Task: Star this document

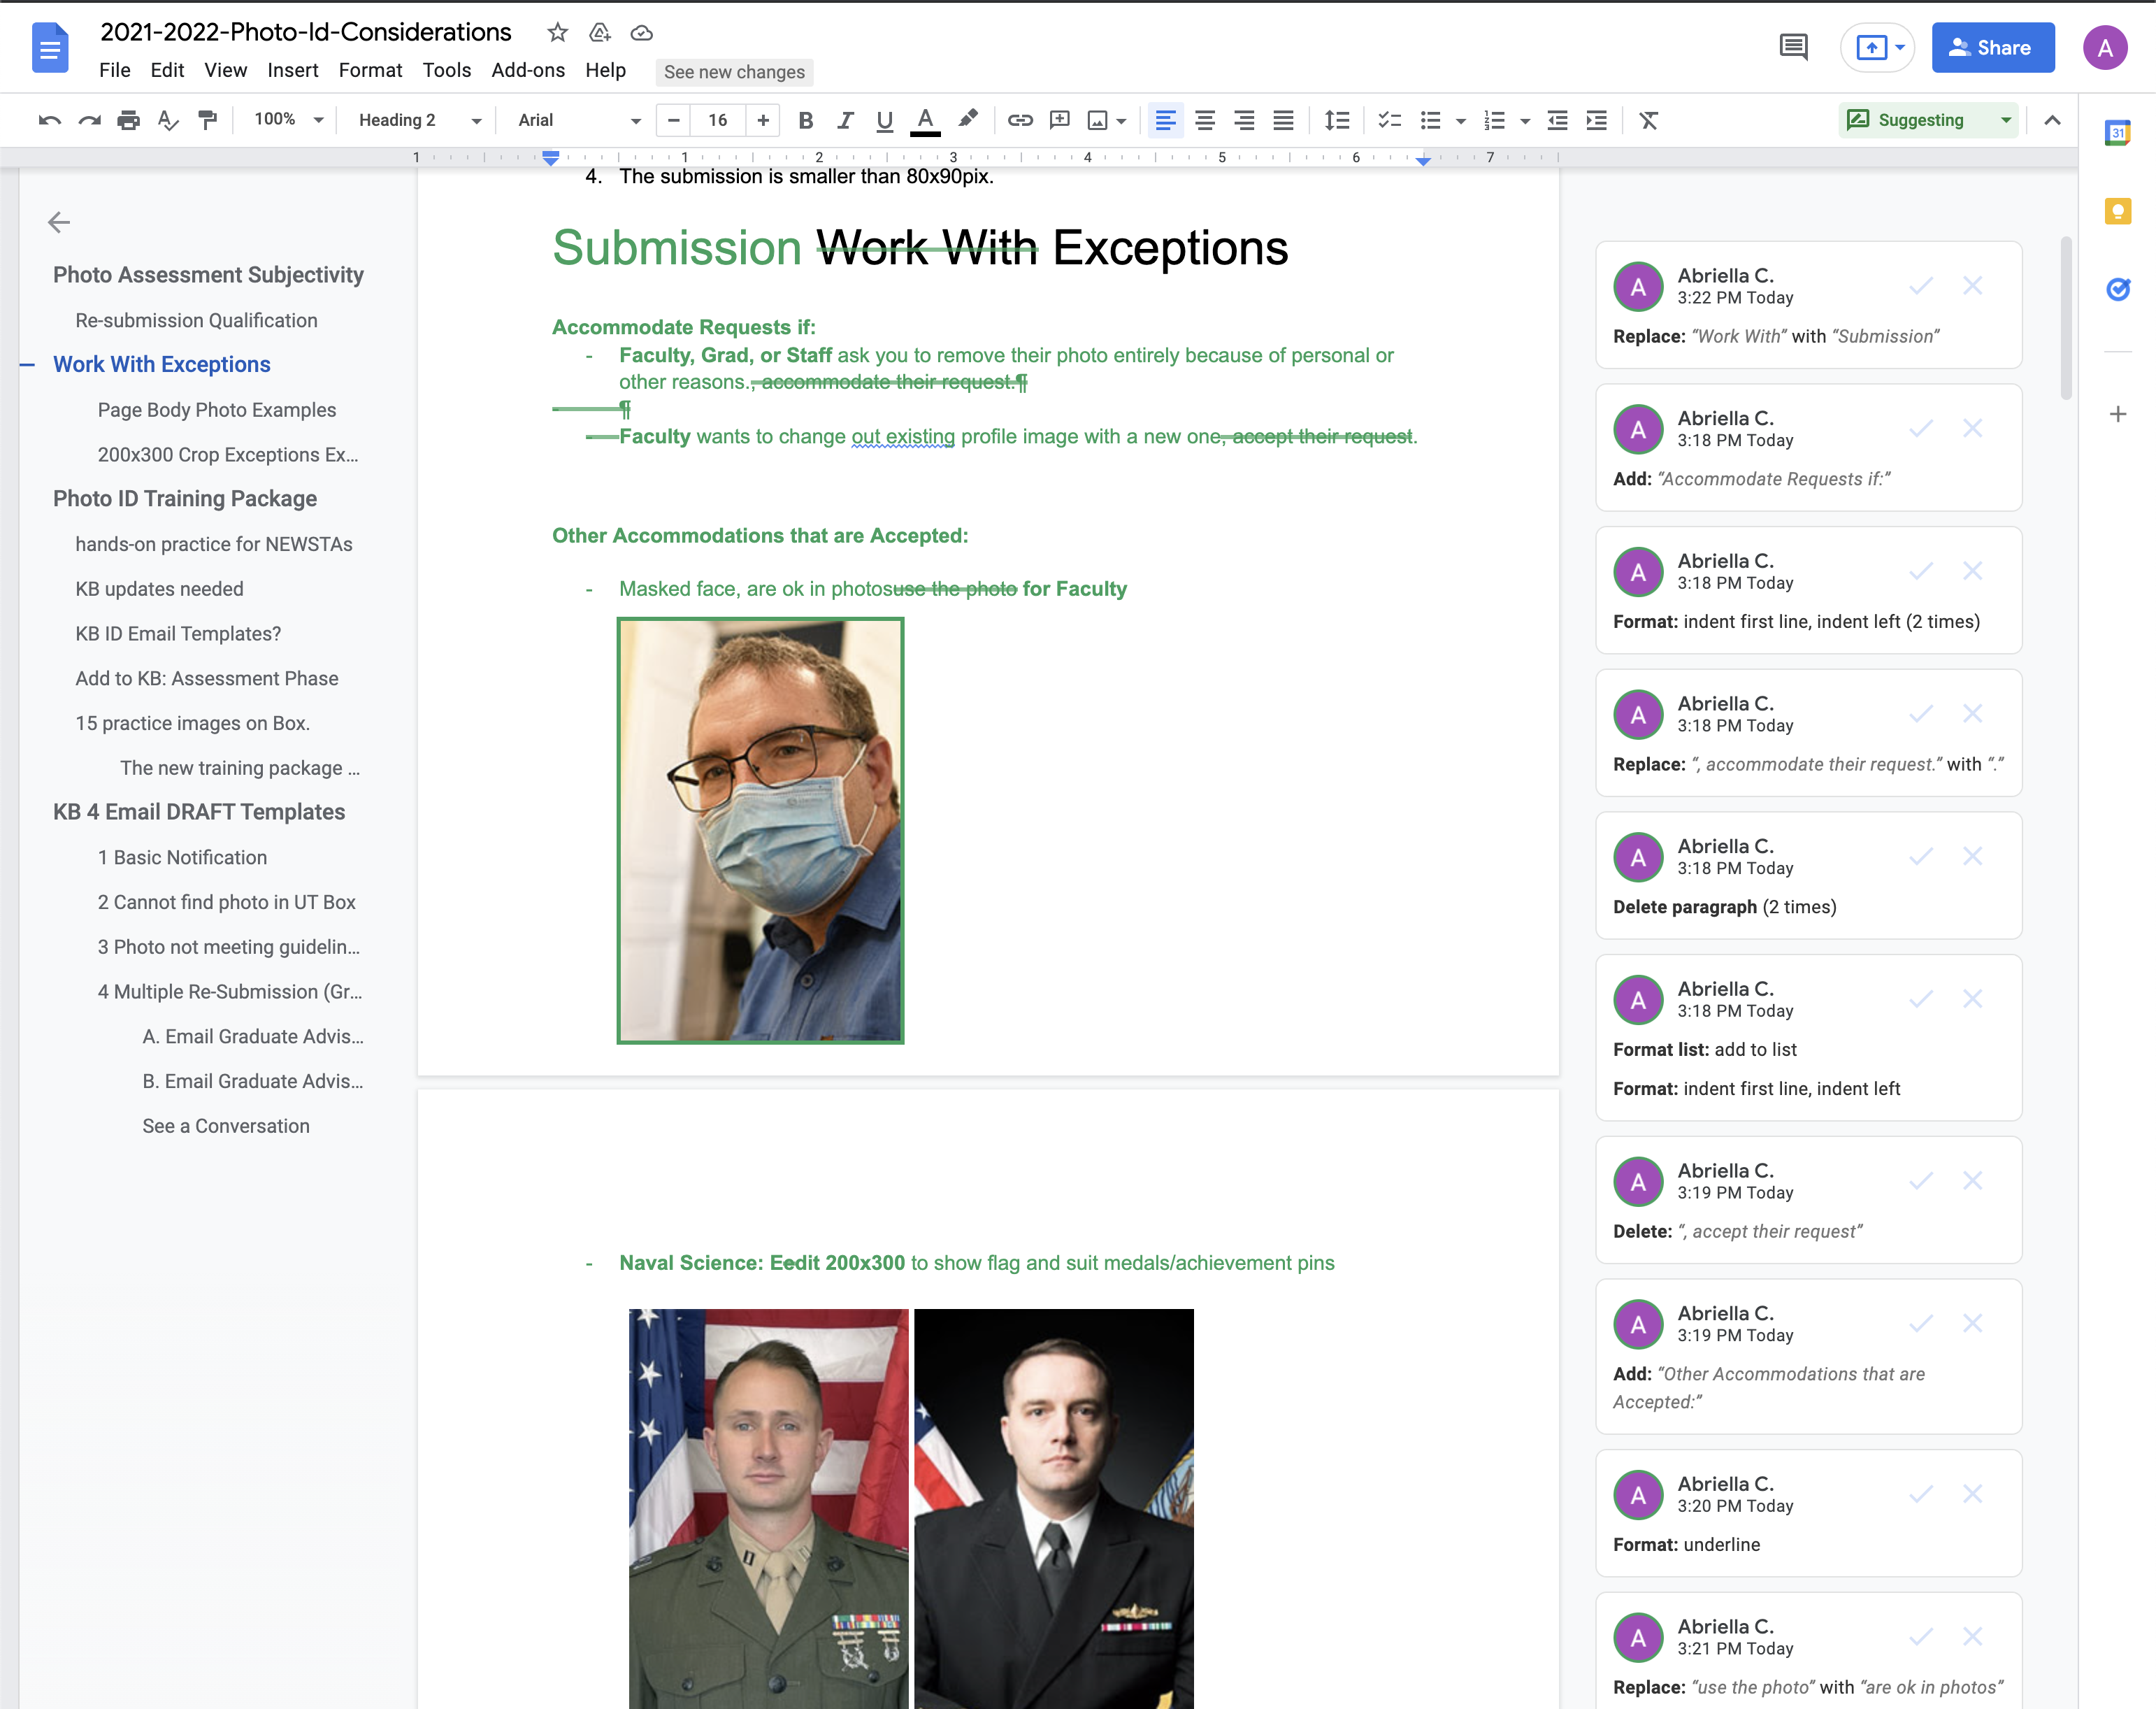Action: click(x=557, y=33)
